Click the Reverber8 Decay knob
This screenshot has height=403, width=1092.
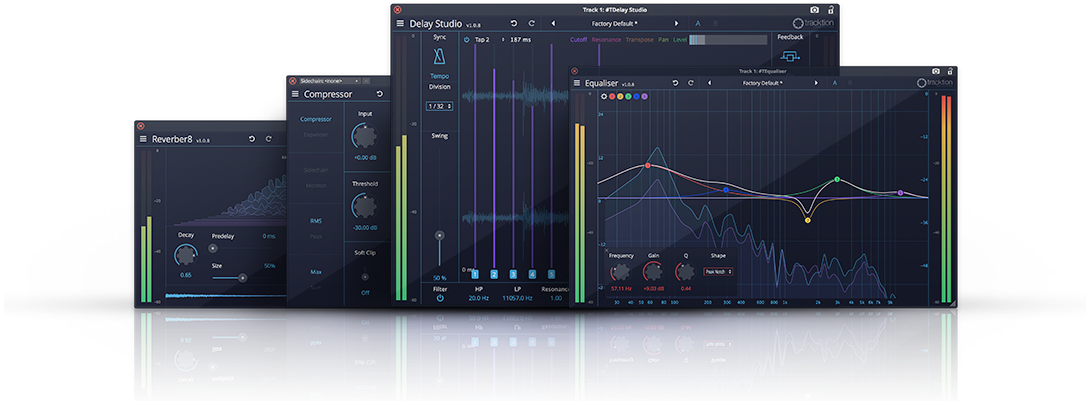(185, 255)
